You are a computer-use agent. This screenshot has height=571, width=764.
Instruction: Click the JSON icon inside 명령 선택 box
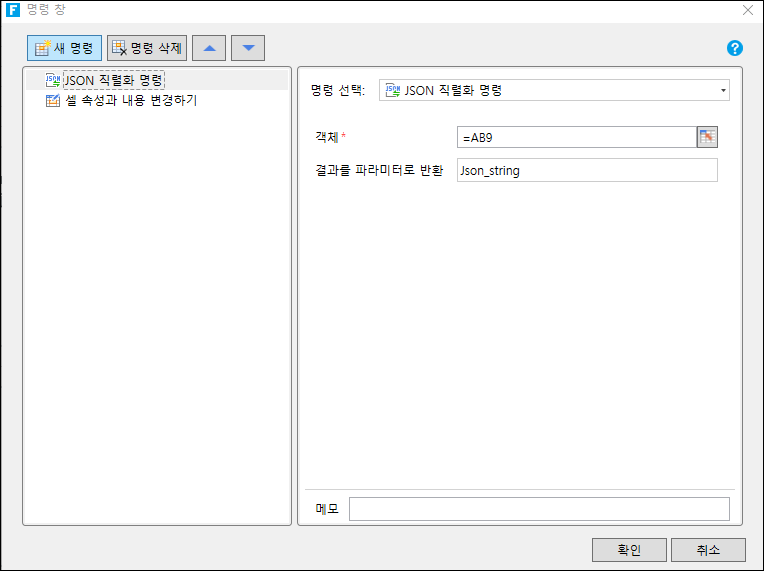[393, 91]
